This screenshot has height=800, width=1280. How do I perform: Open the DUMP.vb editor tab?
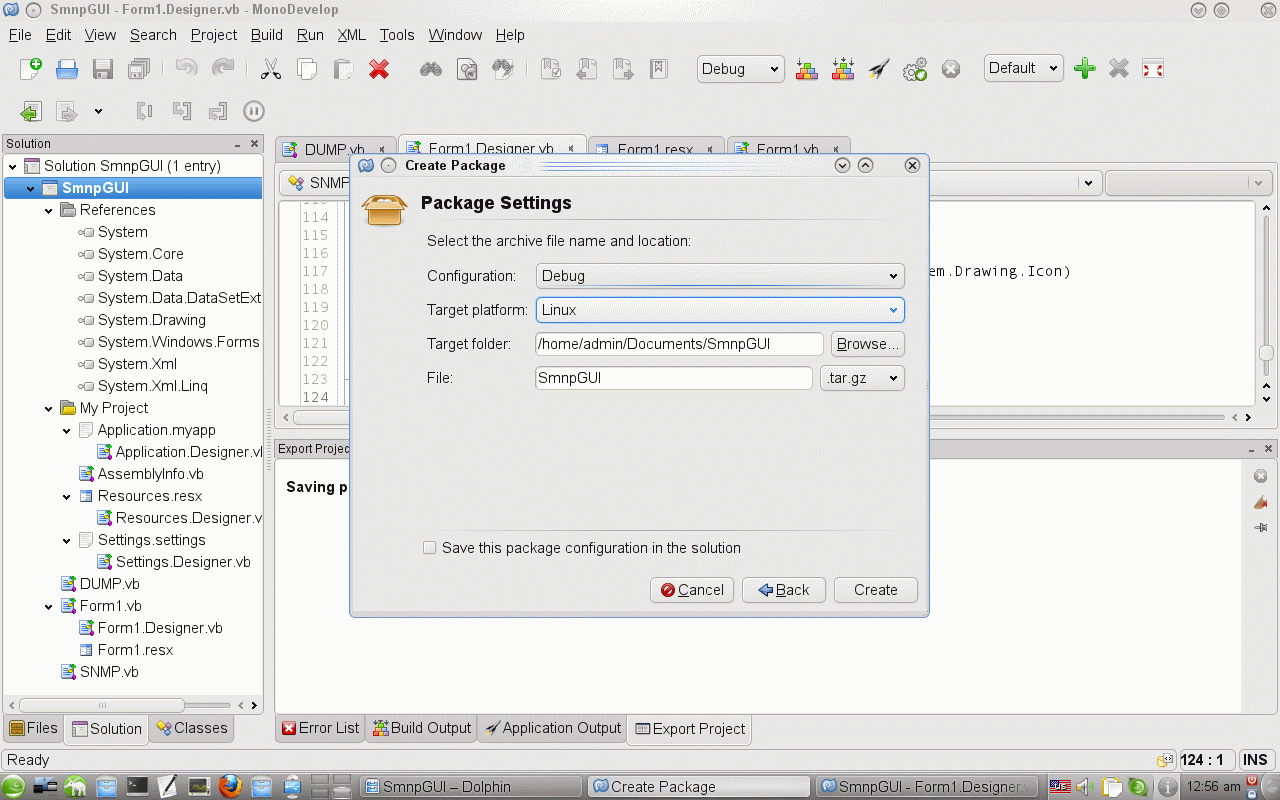[334, 150]
